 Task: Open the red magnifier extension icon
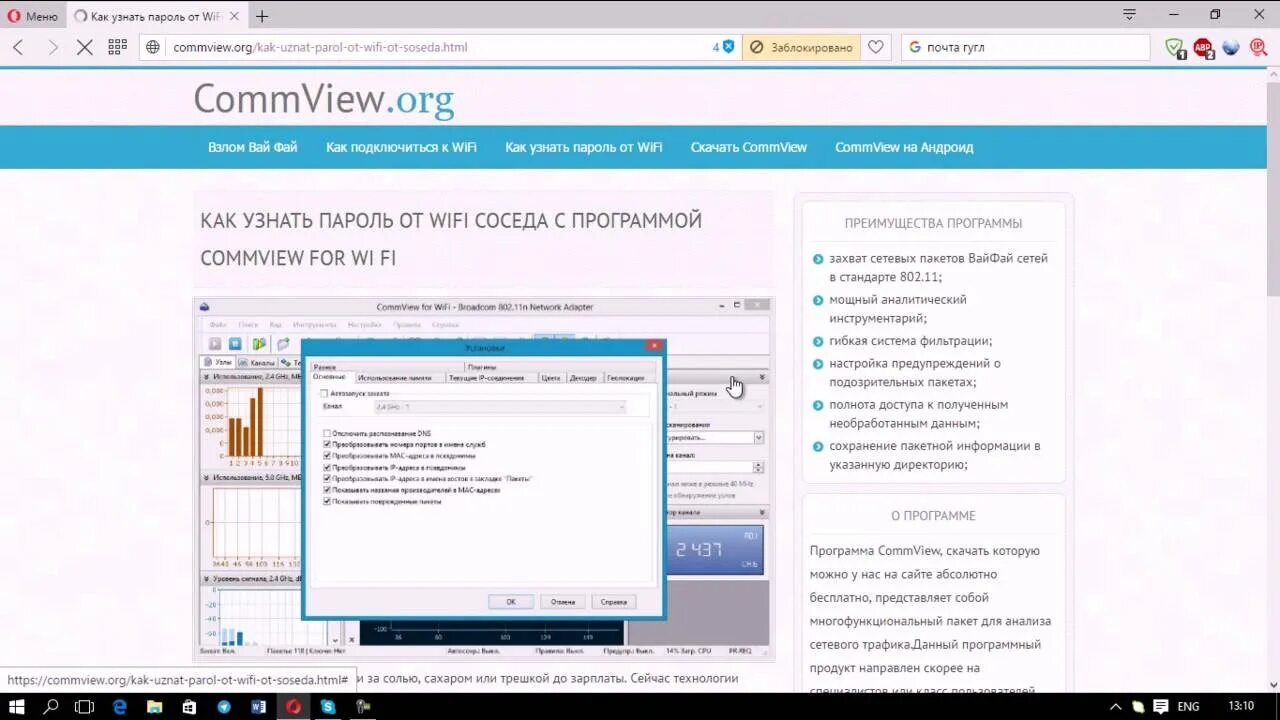point(1258,47)
